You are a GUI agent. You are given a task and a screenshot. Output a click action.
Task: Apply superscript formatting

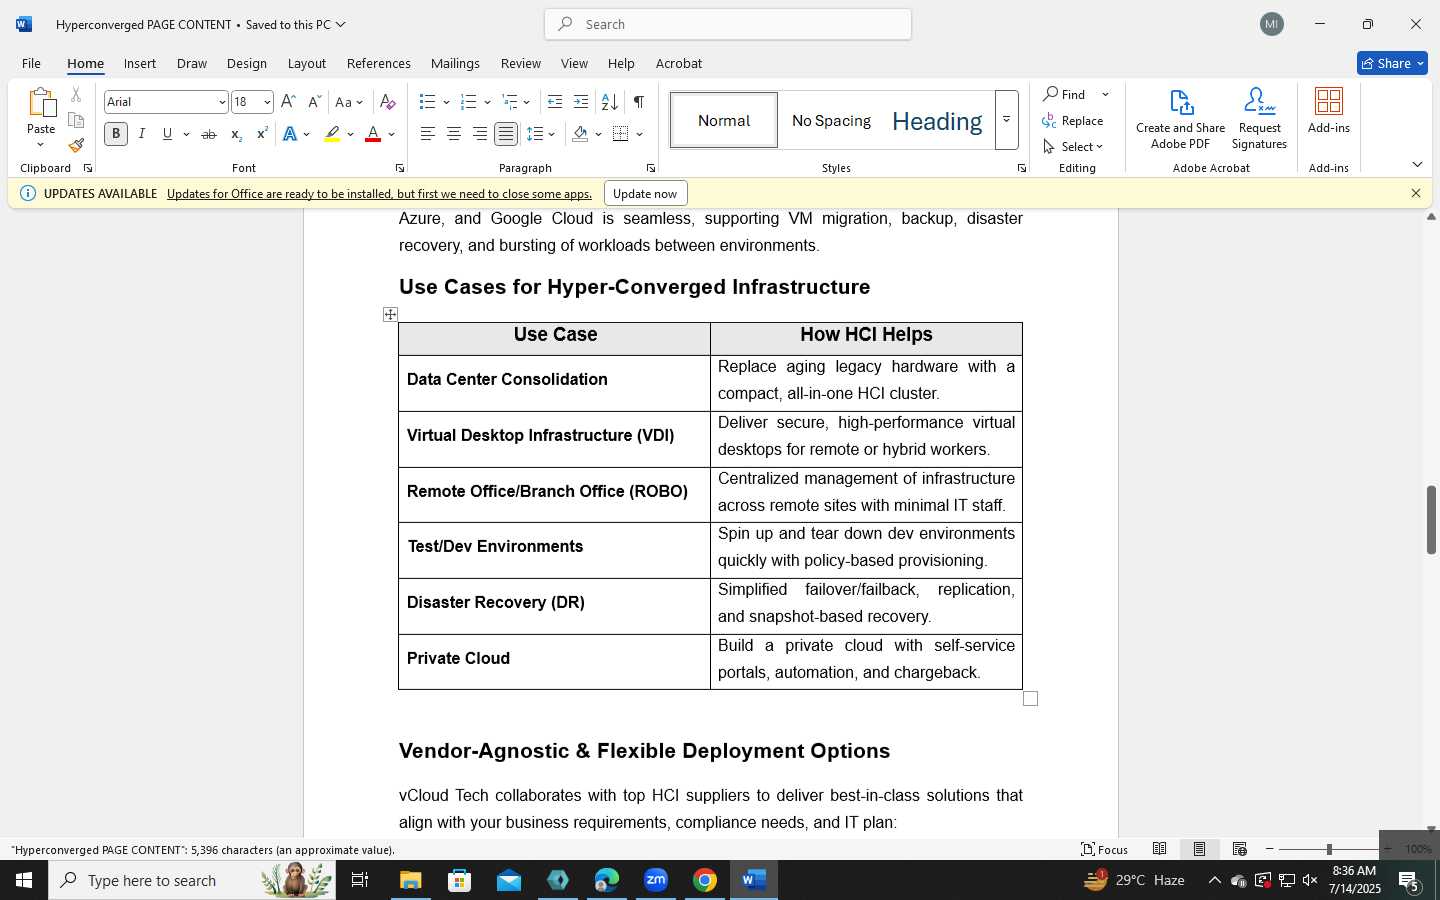[x=262, y=134]
